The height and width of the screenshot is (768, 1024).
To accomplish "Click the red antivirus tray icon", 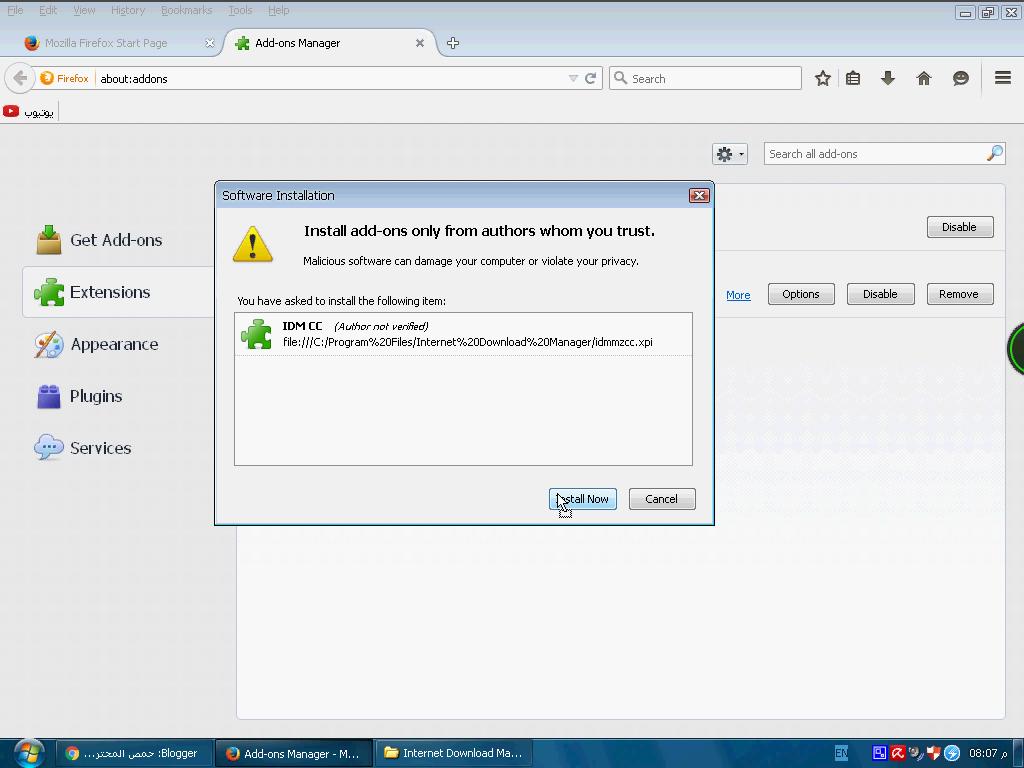I will [x=897, y=753].
